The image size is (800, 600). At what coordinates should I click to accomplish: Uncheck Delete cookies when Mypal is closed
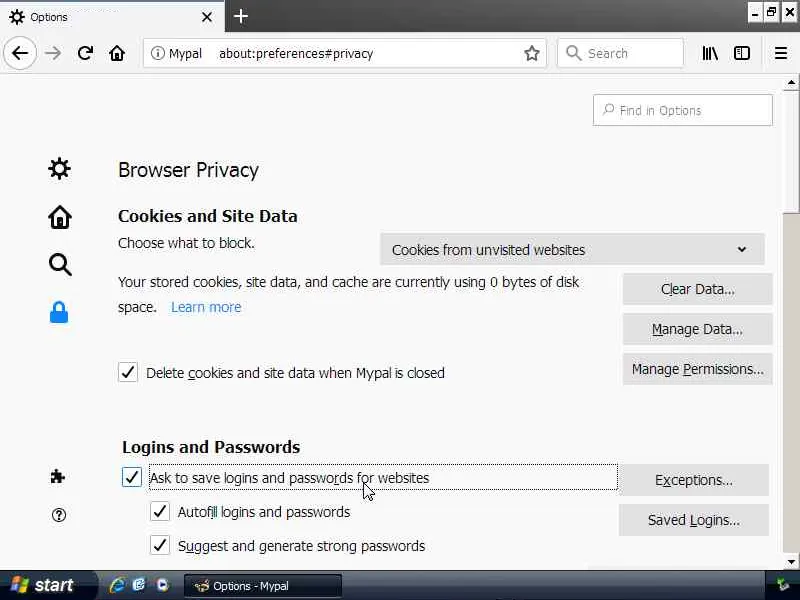(x=128, y=373)
